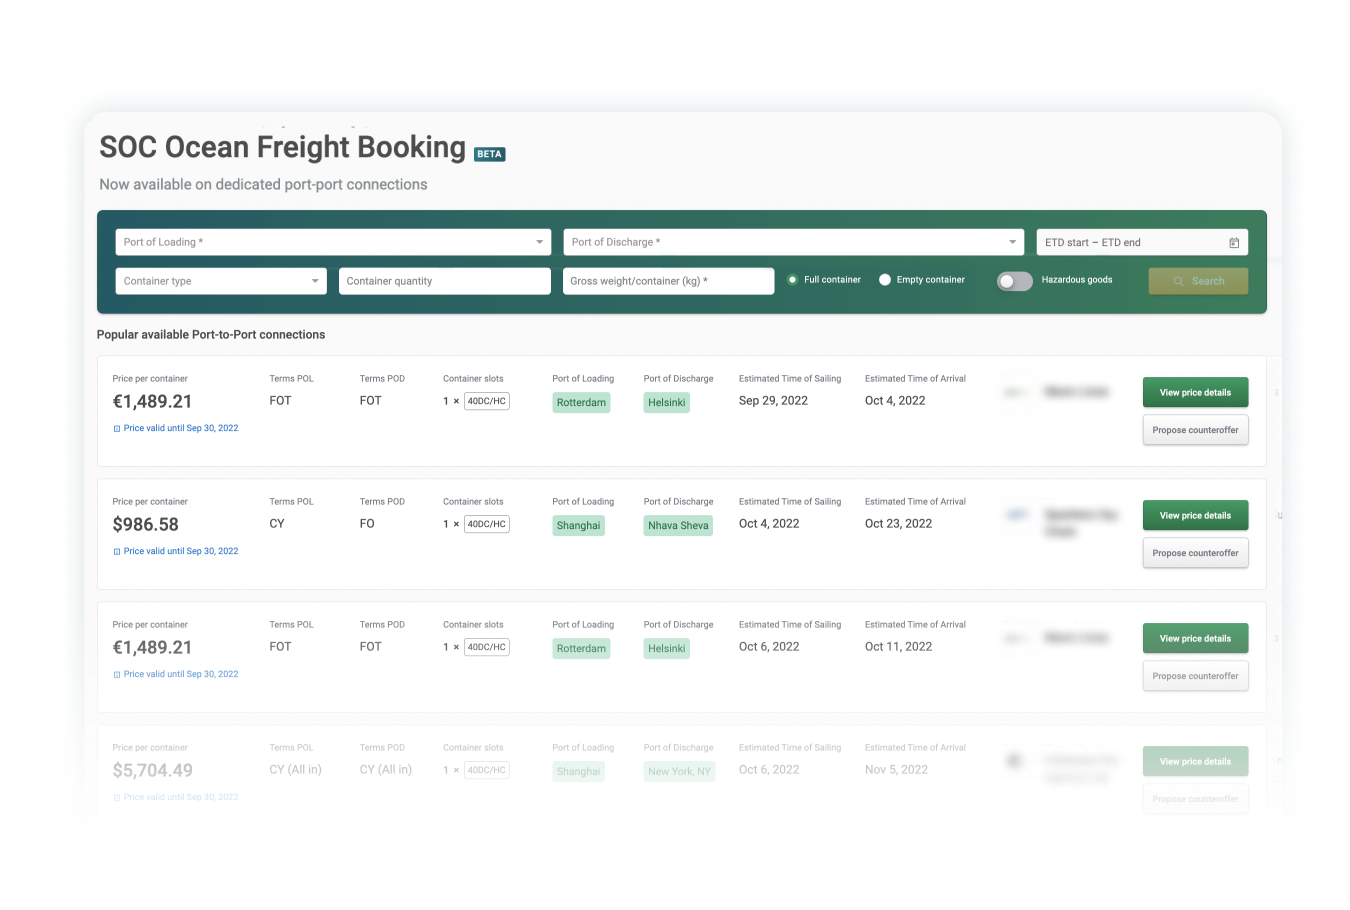Viewport: 1350px width, 910px height.
Task: View price details for Rotterdam Oct 6 sailing
Action: 1195,638
